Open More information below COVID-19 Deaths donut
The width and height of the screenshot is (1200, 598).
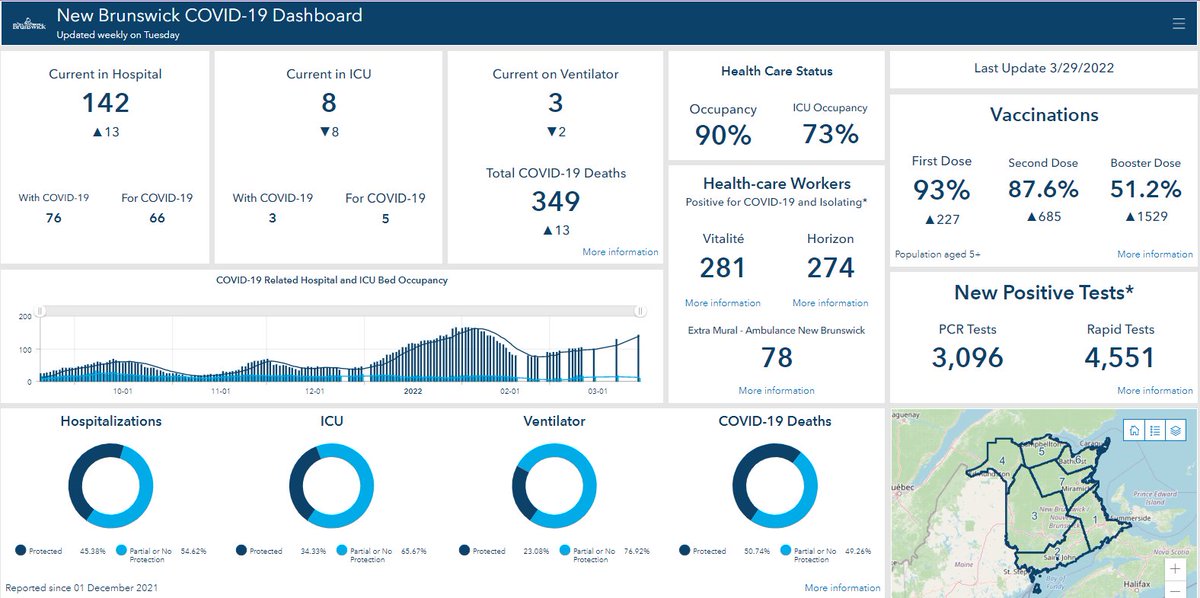[842, 588]
